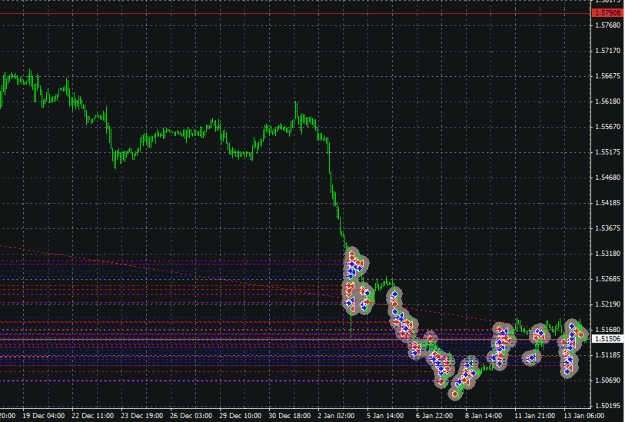Screen dimensions: 625x422
Task: Click the 1.56675 price axis value
Action: click(608, 76)
